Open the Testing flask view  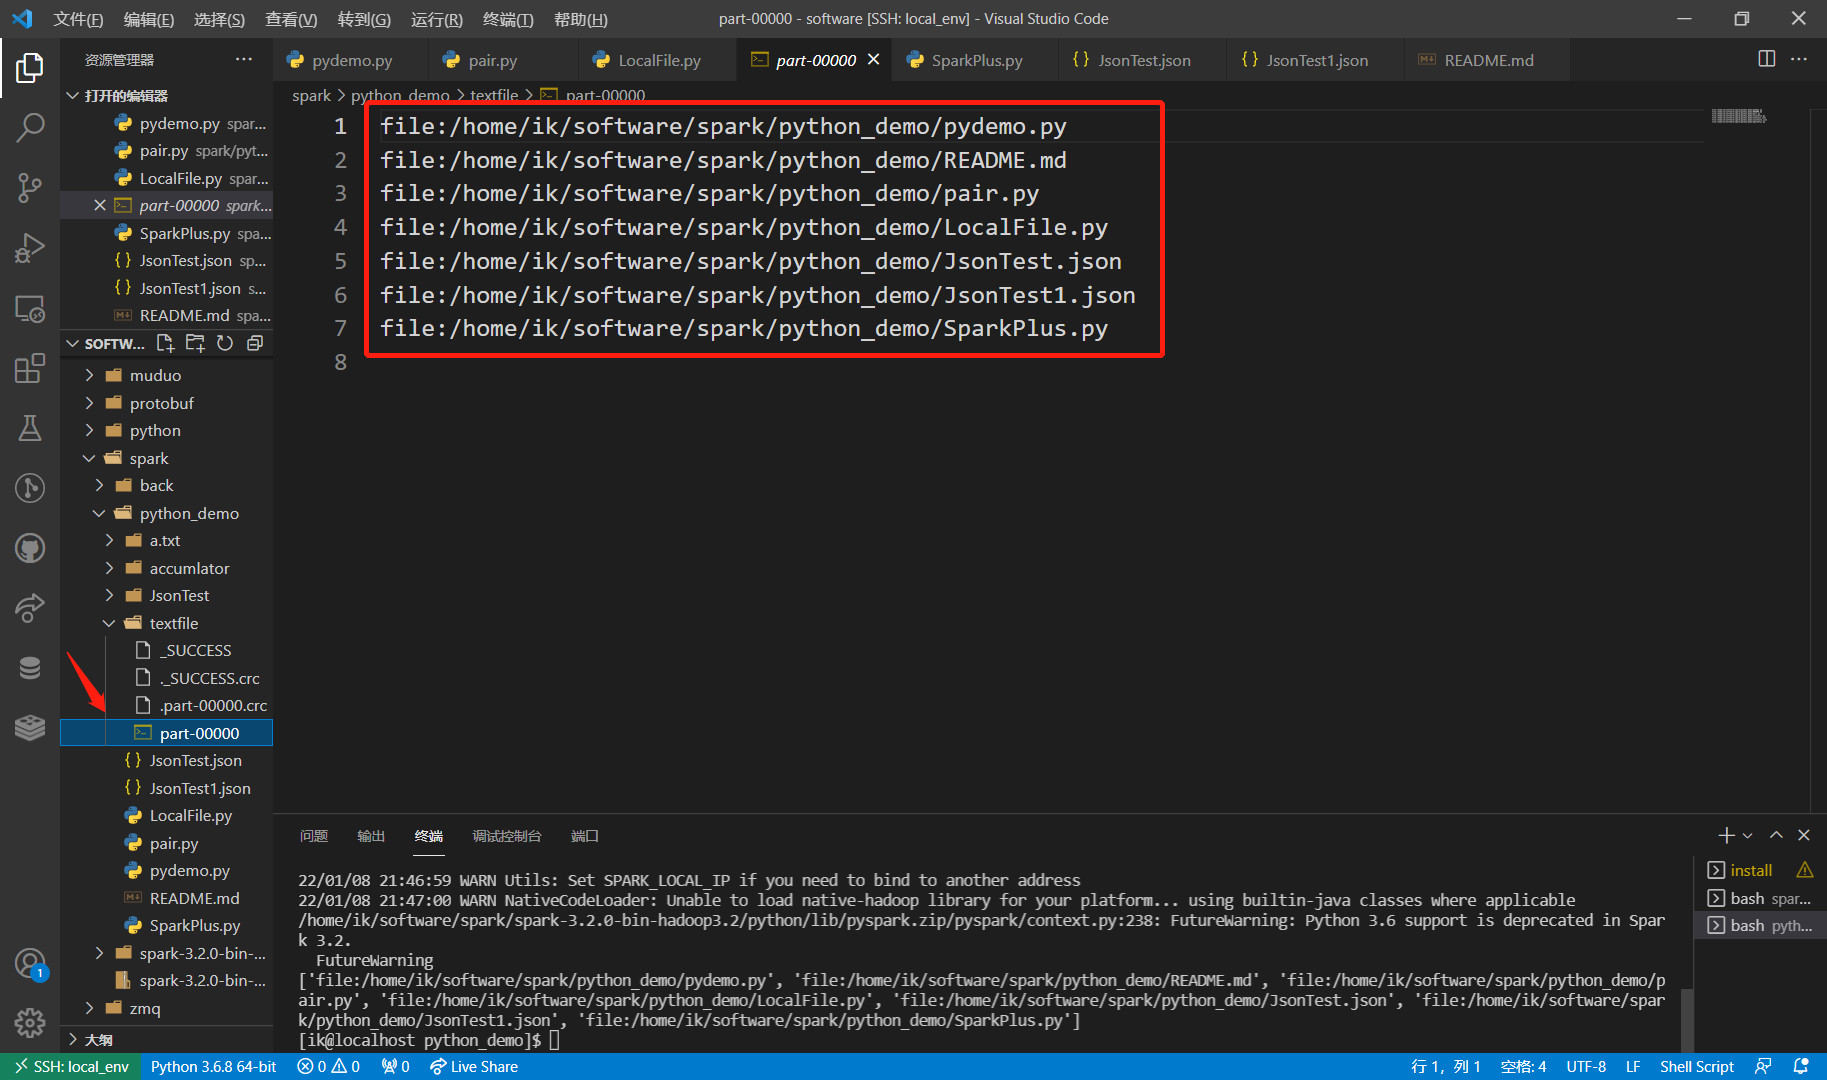click(x=30, y=428)
